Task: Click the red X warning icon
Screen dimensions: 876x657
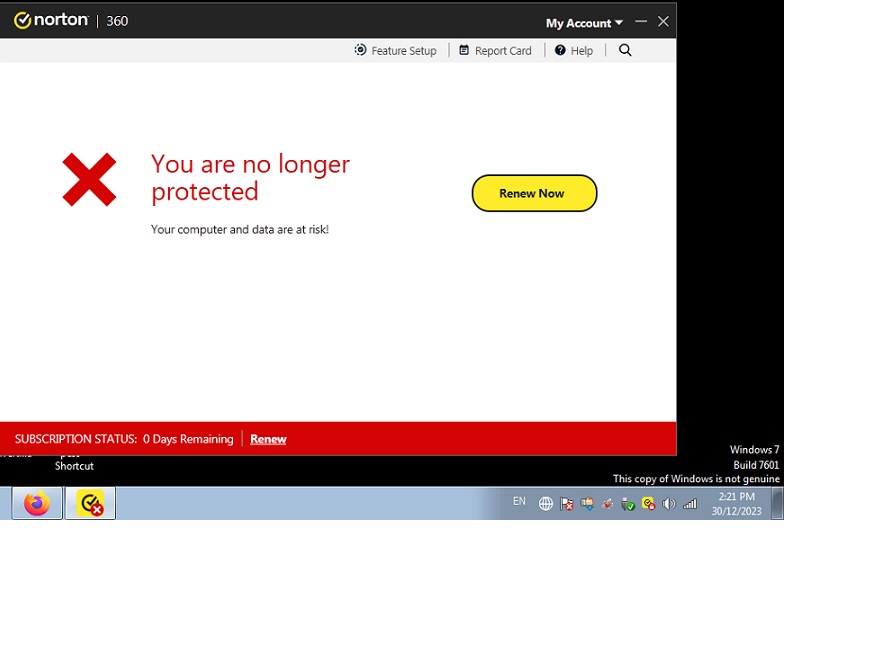Action: [x=89, y=179]
